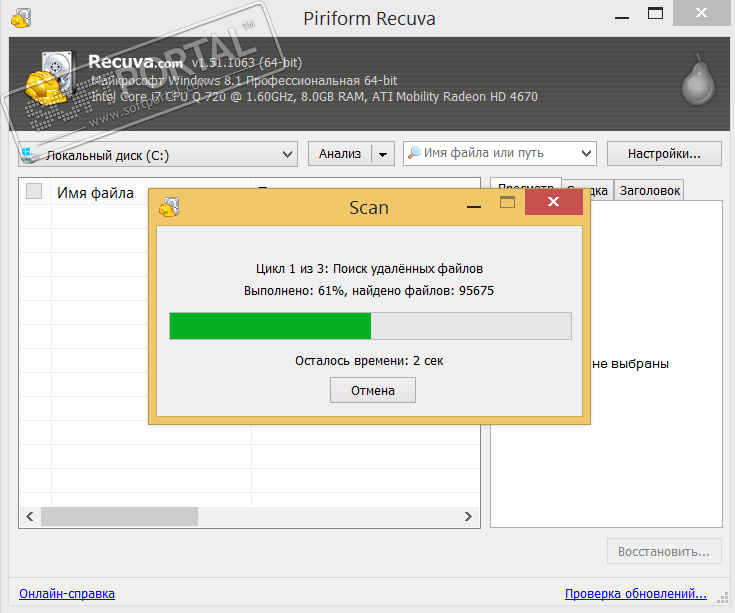Click the Scan dialog title bar icon
This screenshot has height=613, width=735.
pyautogui.click(x=169, y=207)
